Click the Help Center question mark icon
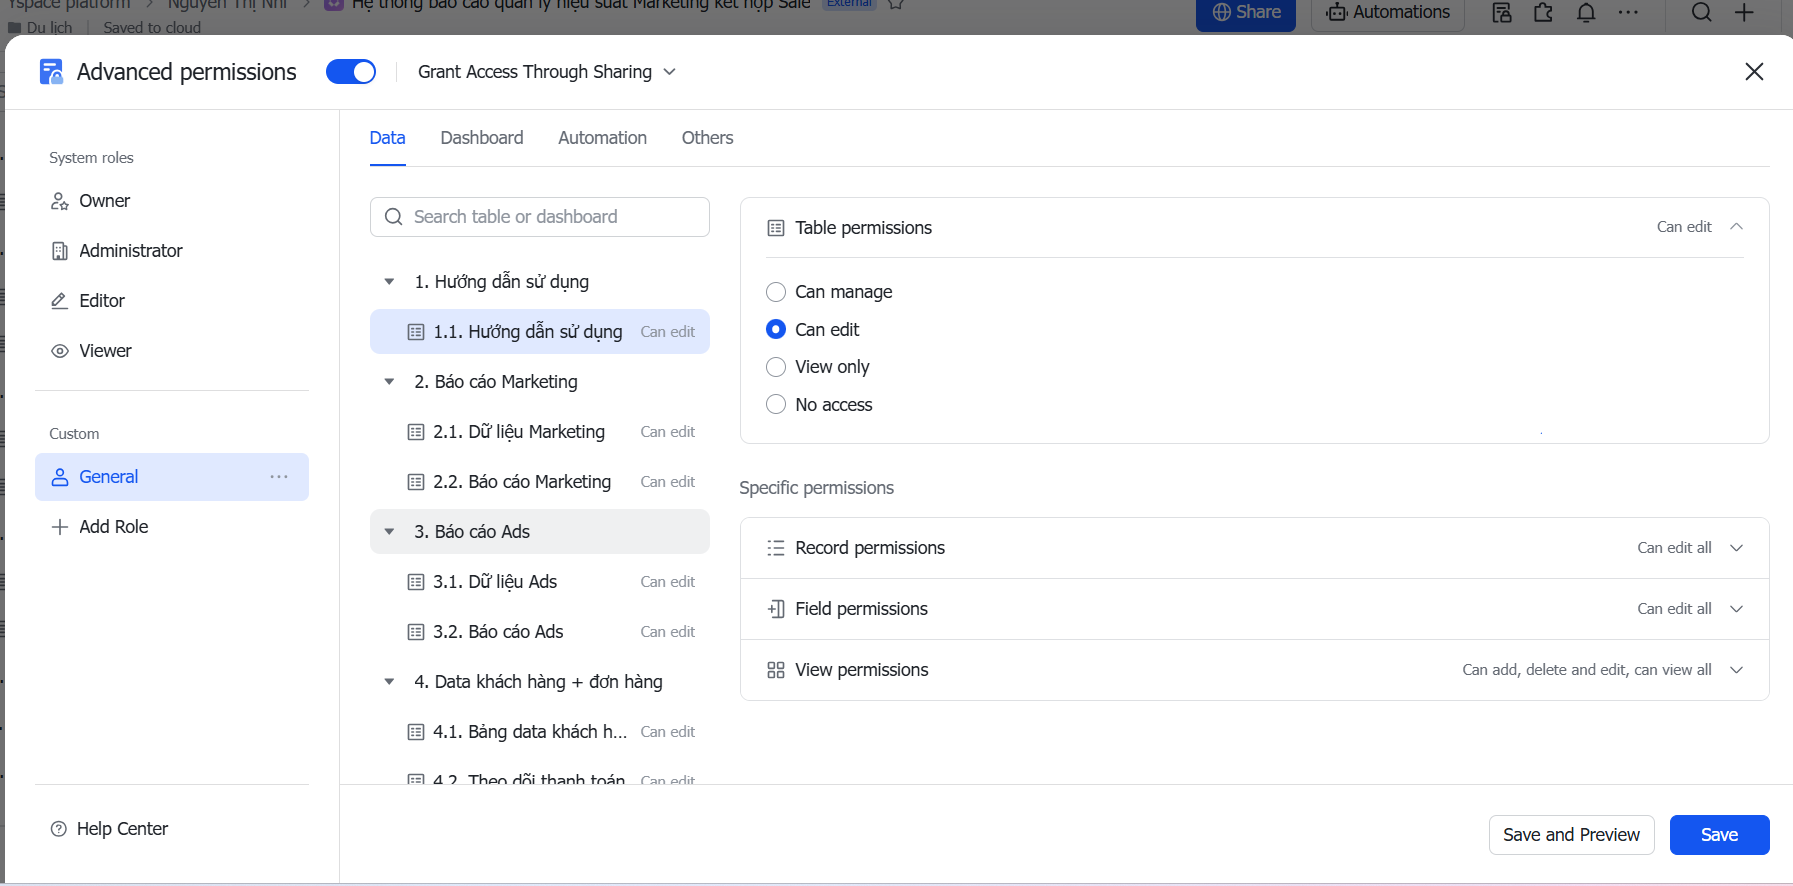1793x886 pixels. [x=59, y=829]
